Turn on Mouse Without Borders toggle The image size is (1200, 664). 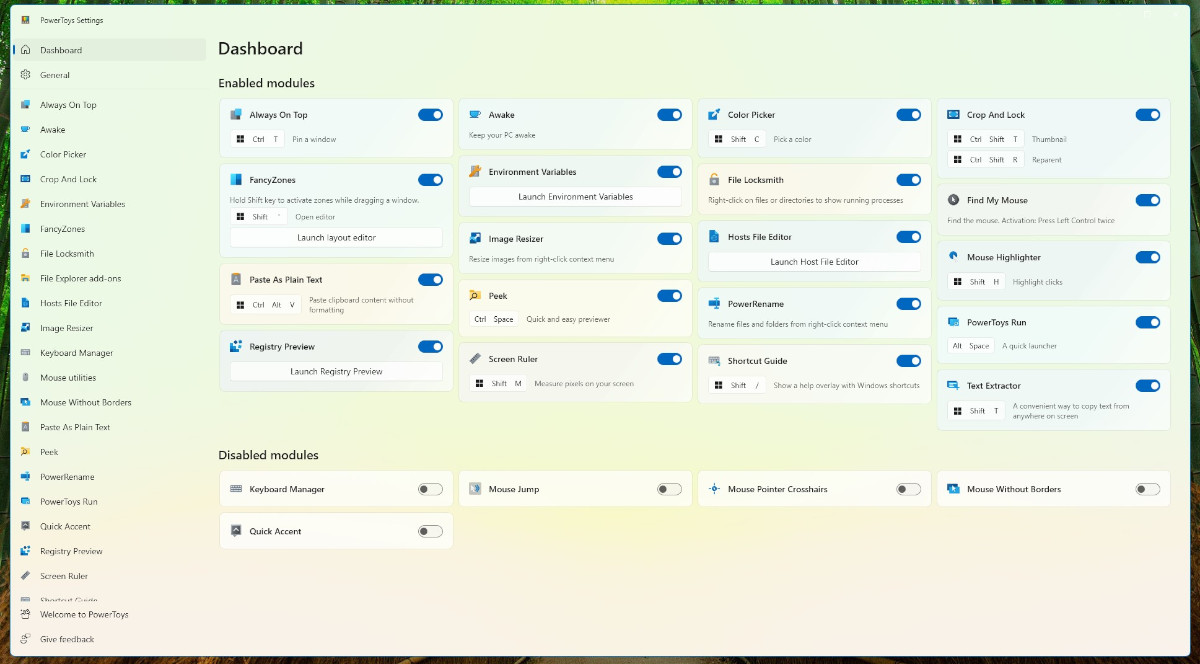(1148, 489)
